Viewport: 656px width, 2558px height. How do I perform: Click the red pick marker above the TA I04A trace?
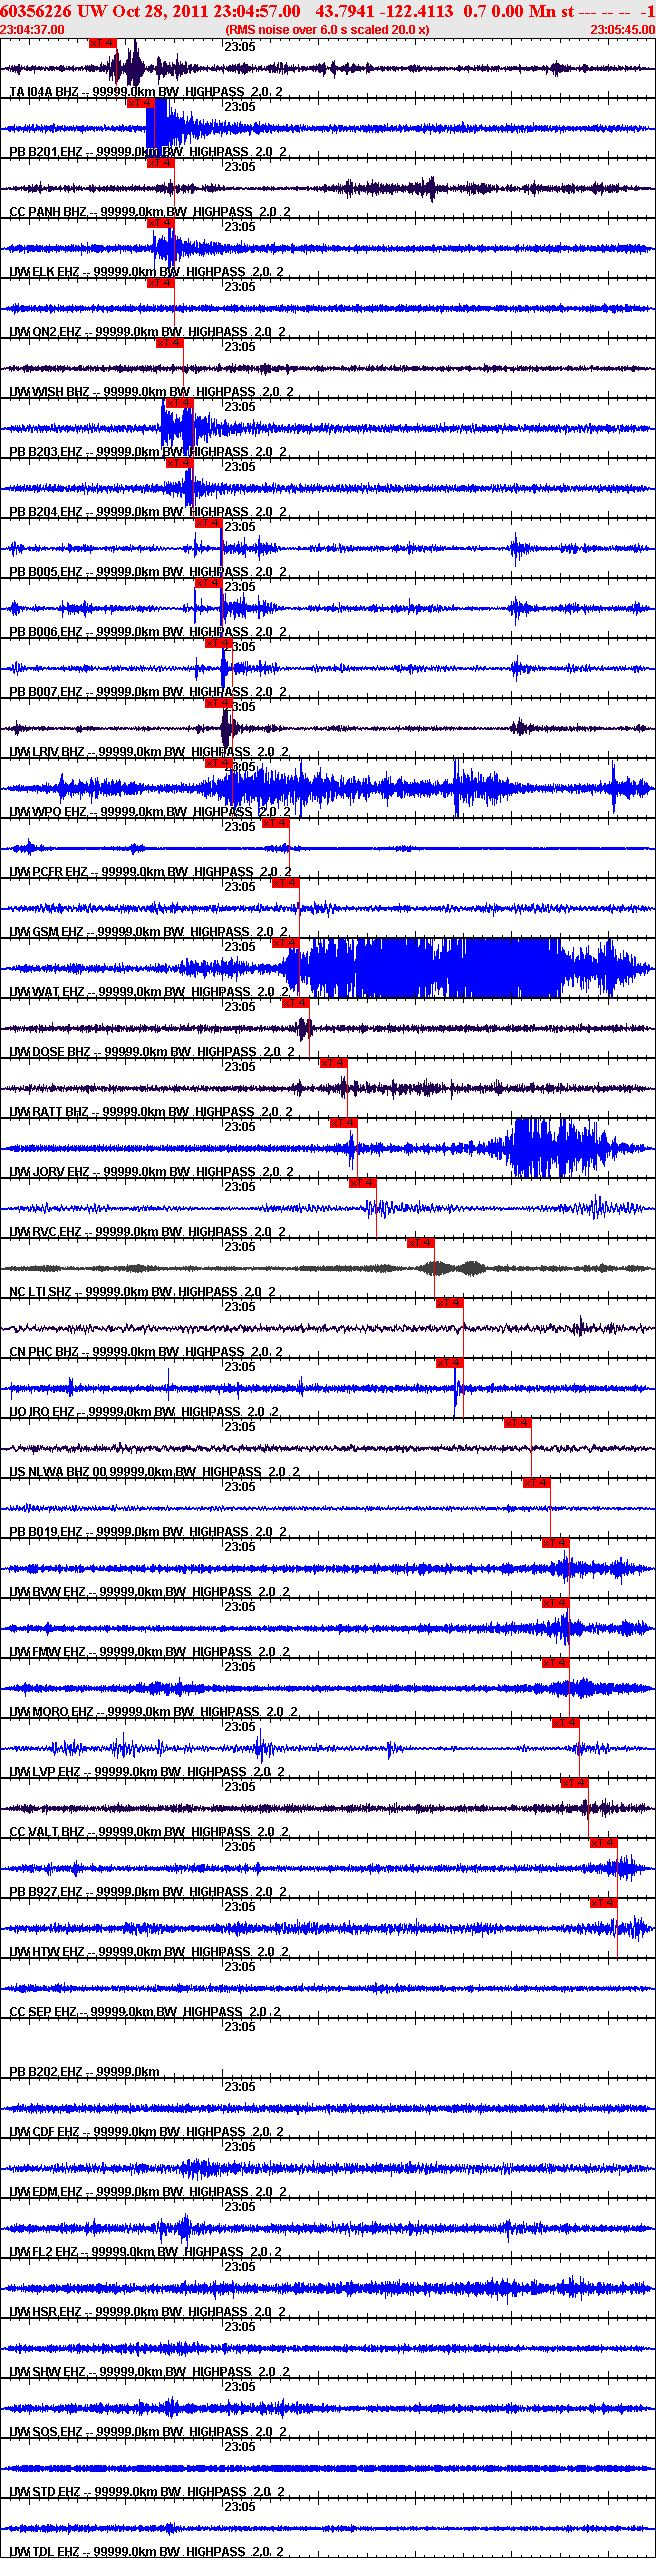103,43
